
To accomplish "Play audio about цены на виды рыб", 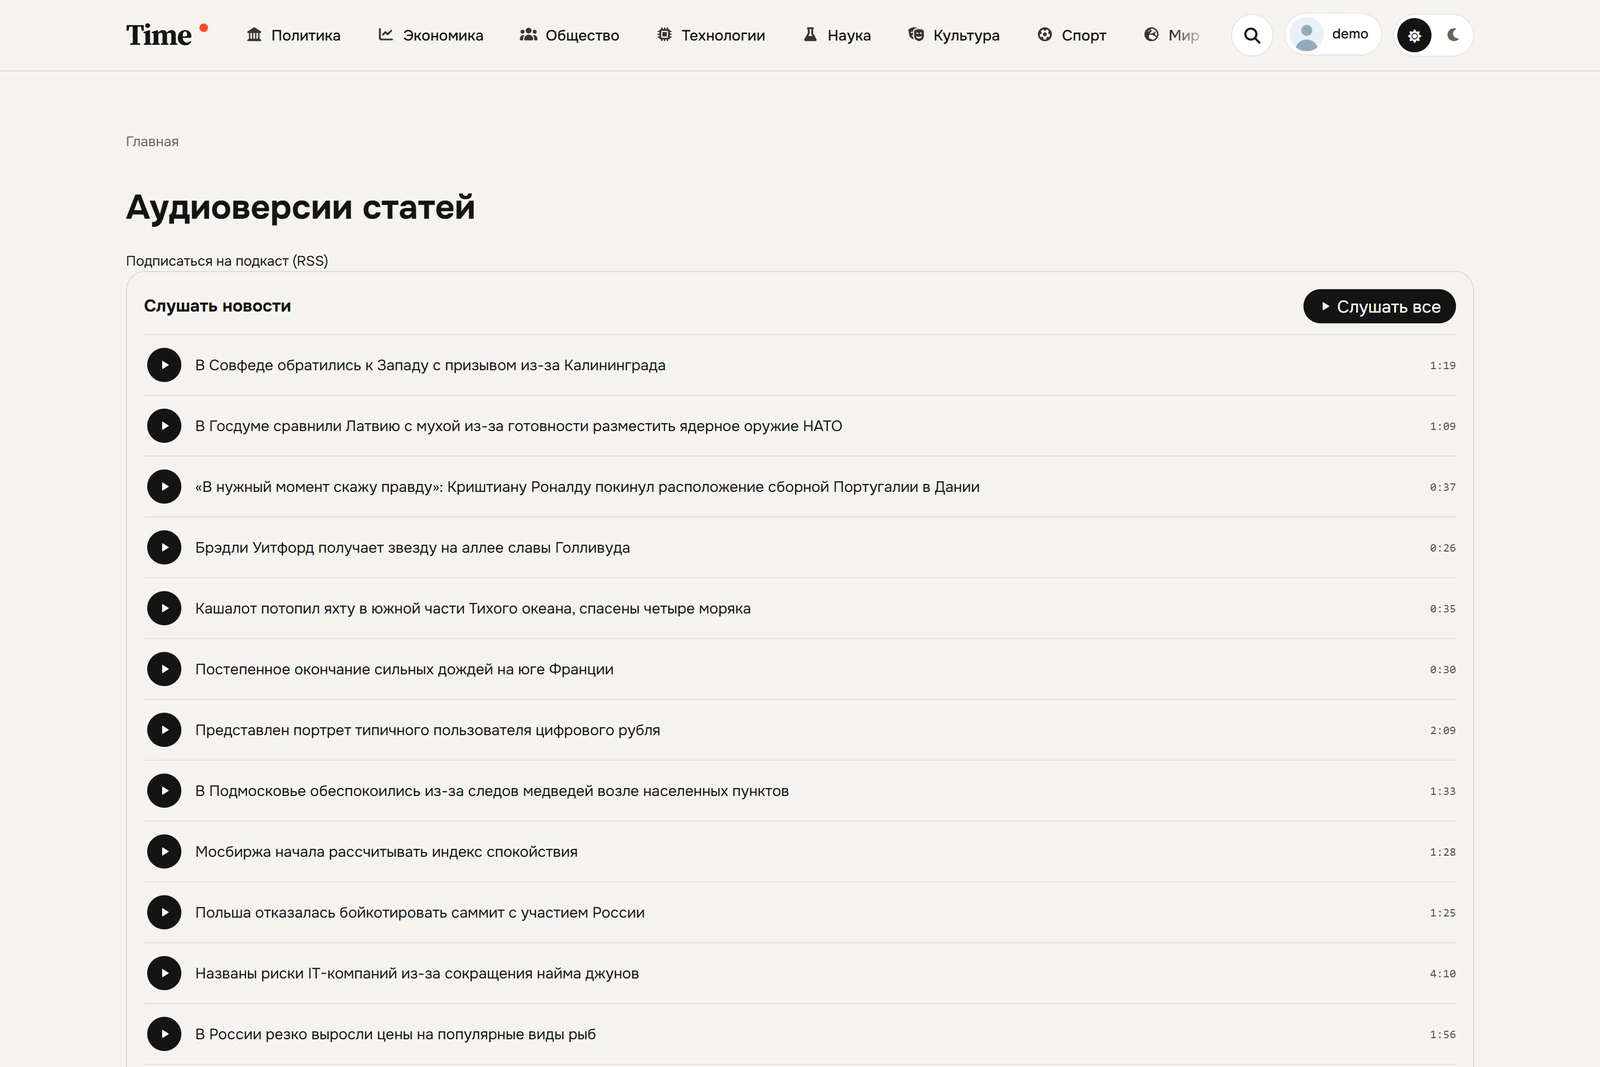I will (x=164, y=1034).
